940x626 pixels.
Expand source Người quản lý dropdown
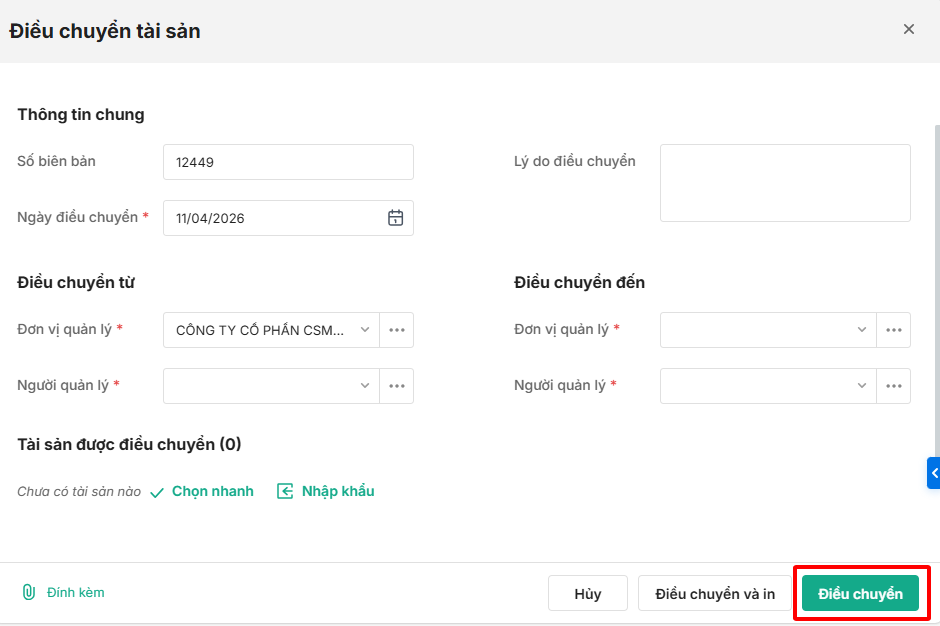click(365, 386)
